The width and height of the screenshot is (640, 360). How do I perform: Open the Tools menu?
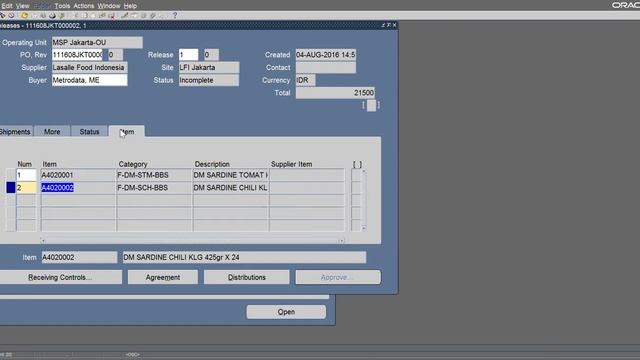tap(62, 6)
